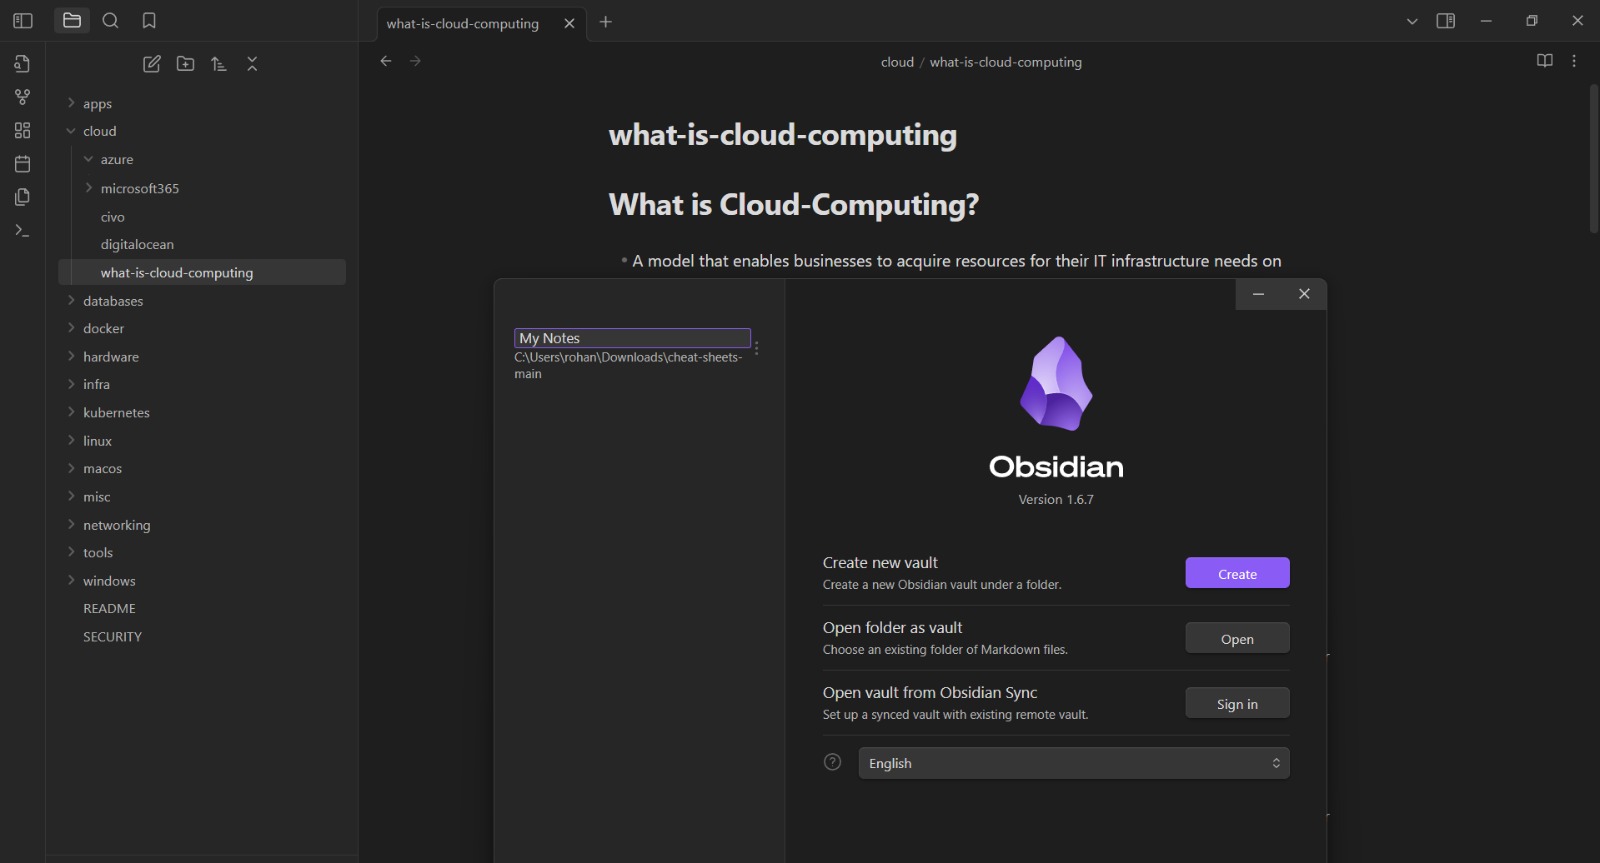Open command palette terminal icon
This screenshot has height=863, width=1600.
click(x=22, y=231)
